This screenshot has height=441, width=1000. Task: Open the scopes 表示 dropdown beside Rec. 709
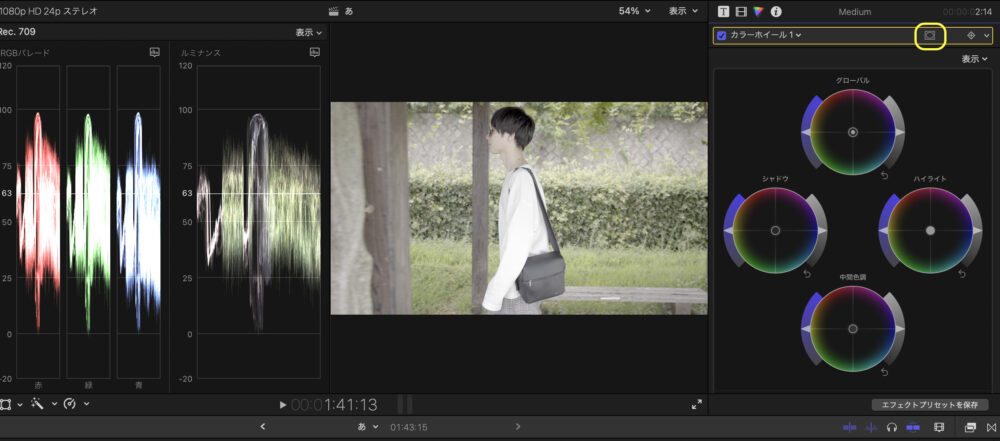tap(309, 32)
